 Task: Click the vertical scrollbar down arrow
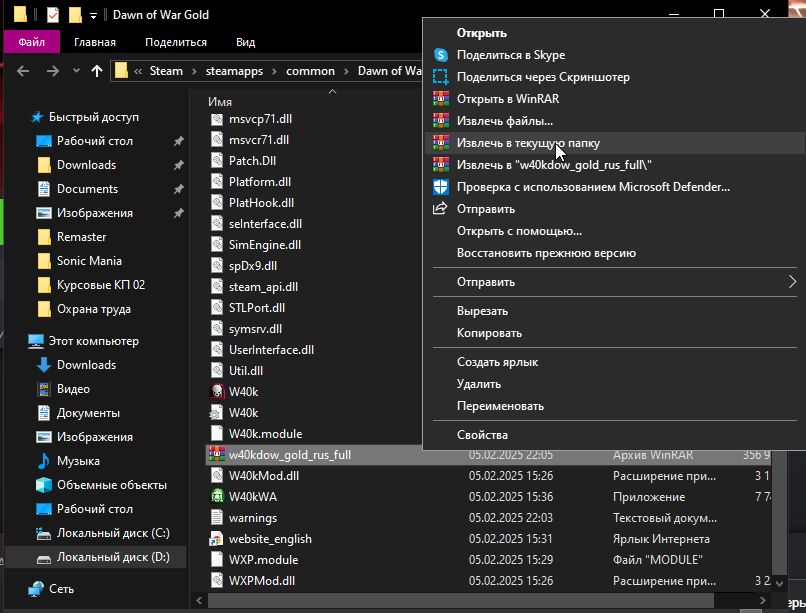point(779,583)
